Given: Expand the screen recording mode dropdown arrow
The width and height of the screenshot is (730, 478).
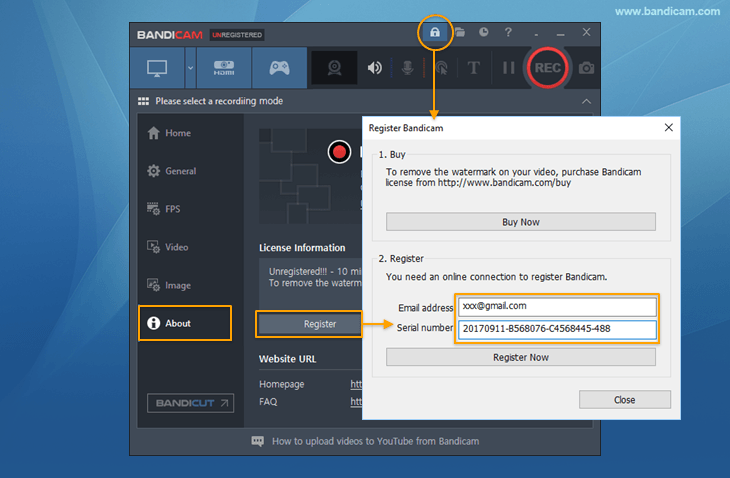Looking at the screenshot, I should (190, 68).
